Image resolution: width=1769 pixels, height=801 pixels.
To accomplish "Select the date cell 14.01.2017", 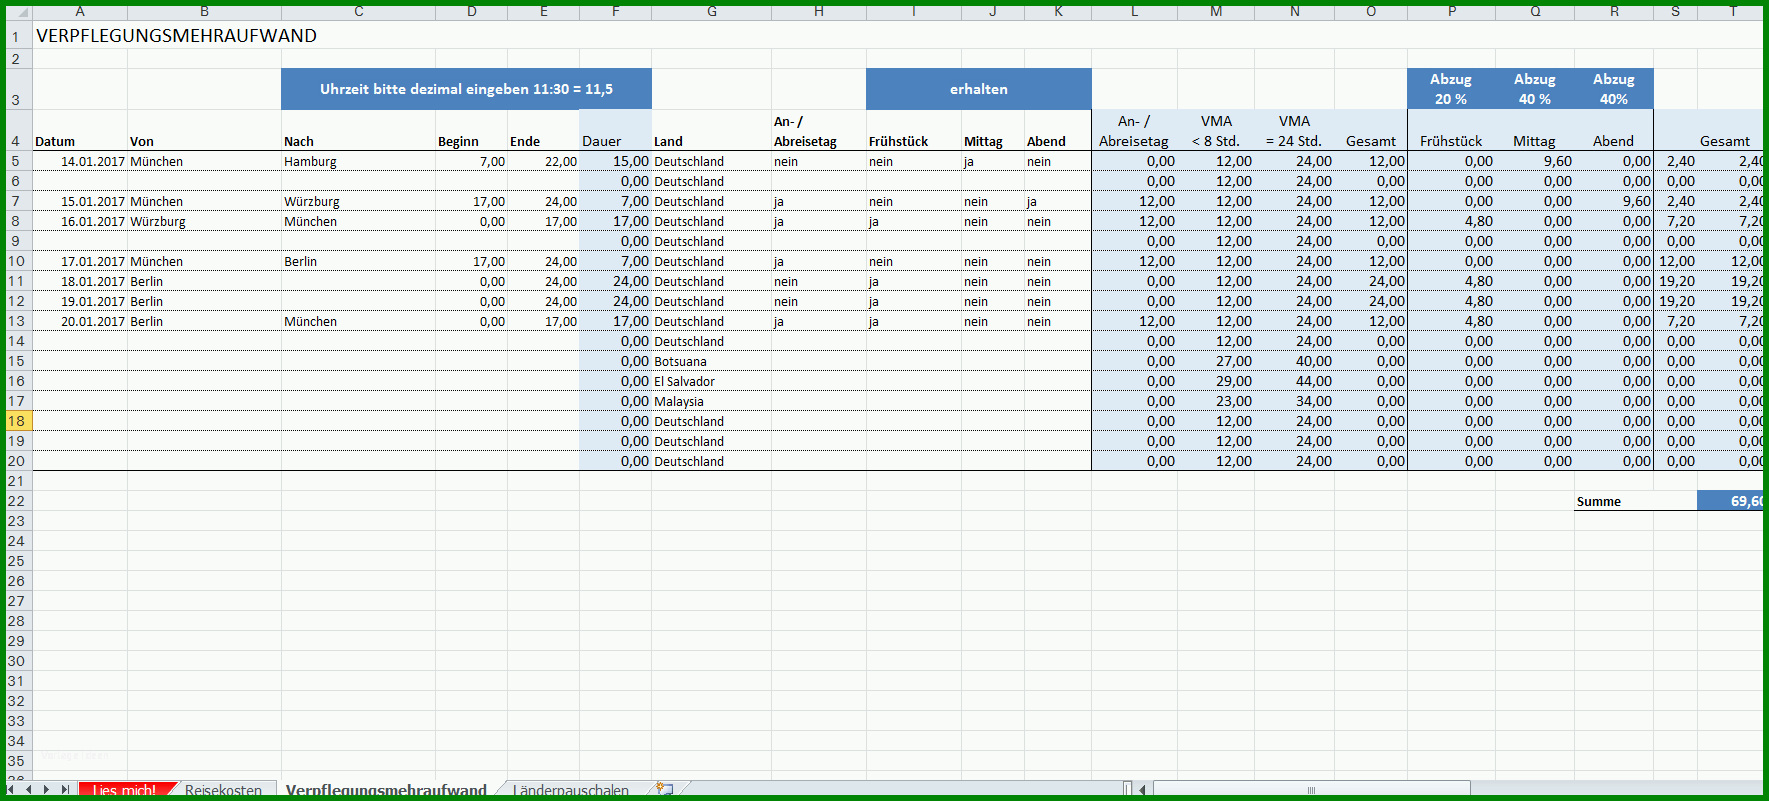I will click(80, 161).
